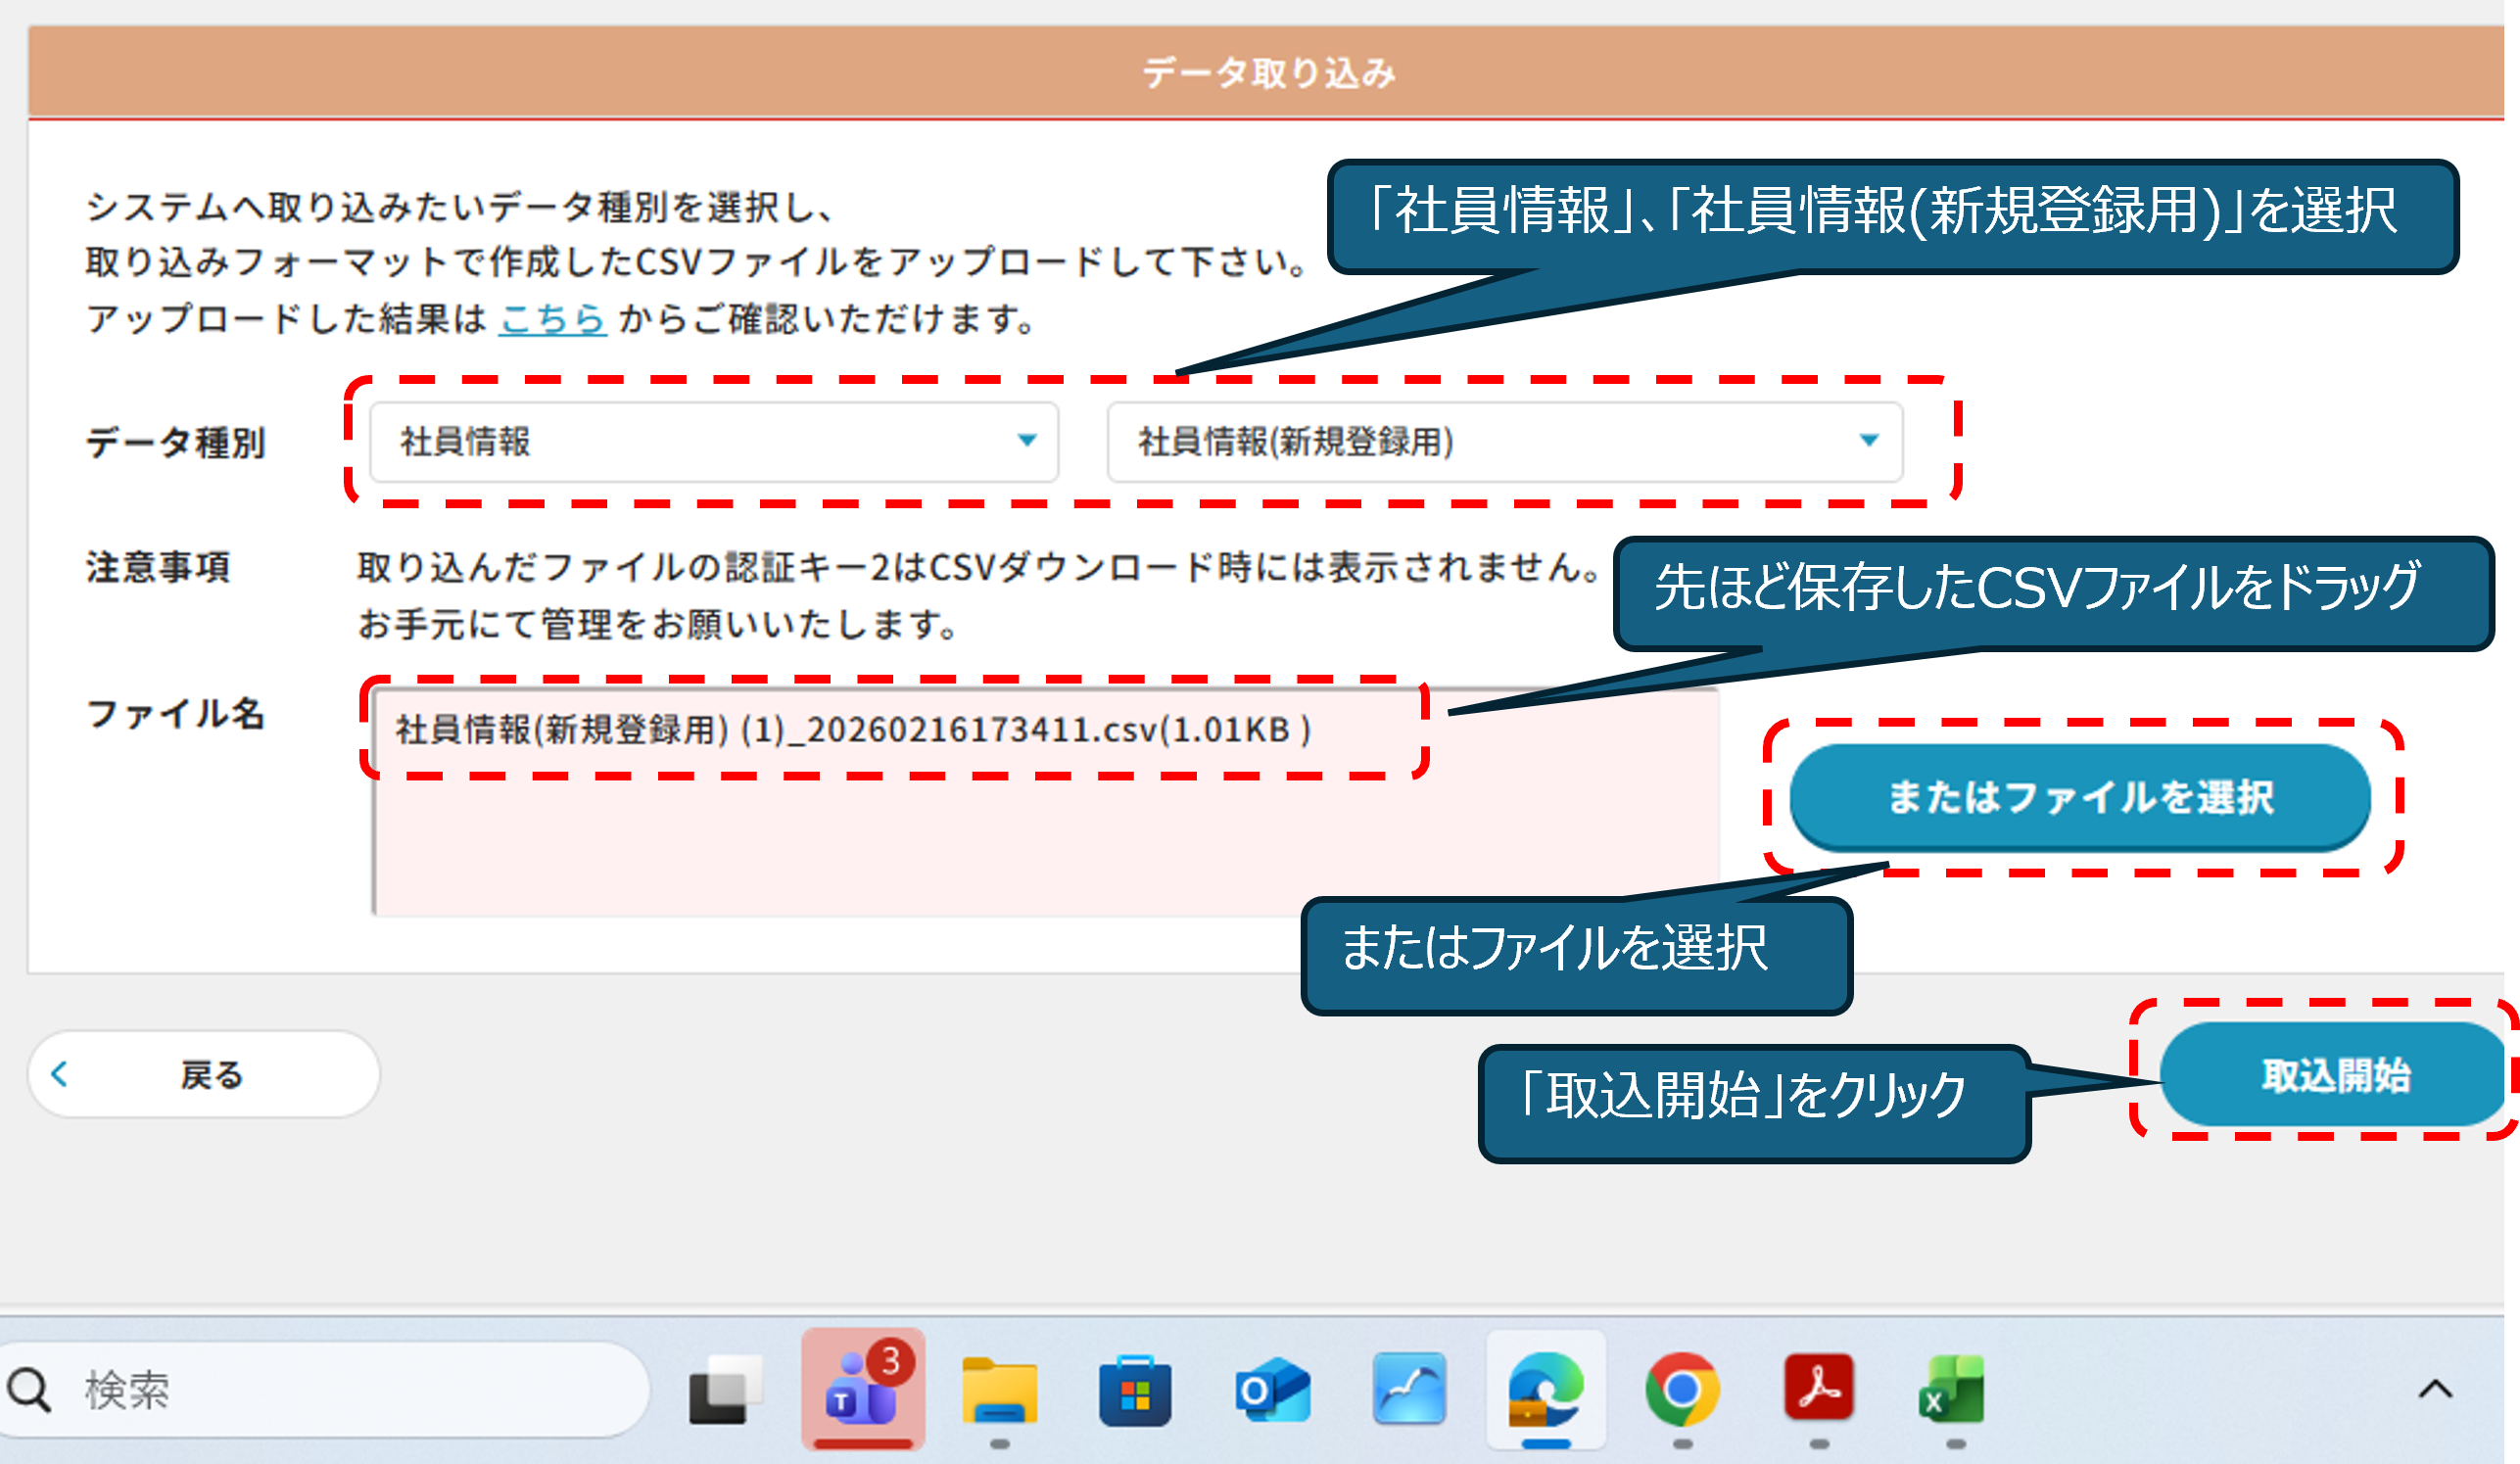Screen dimensions: 2520x1464
Task: Switch to Microsoft Edge taskbar icon
Action: [x=1546, y=1390]
